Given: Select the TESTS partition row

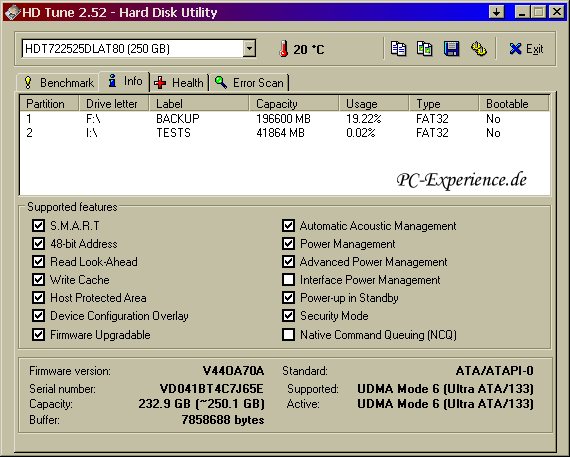Looking at the screenshot, I should [x=284, y=133].
